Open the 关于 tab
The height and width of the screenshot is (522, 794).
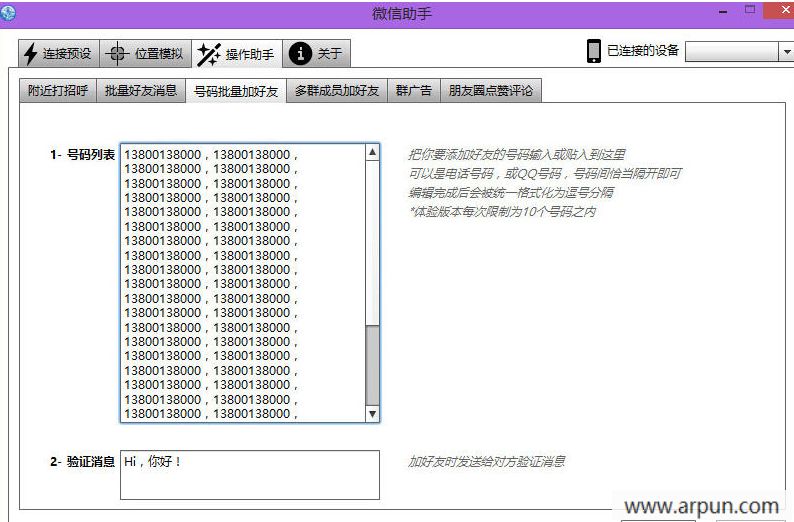tap(316, 53)
